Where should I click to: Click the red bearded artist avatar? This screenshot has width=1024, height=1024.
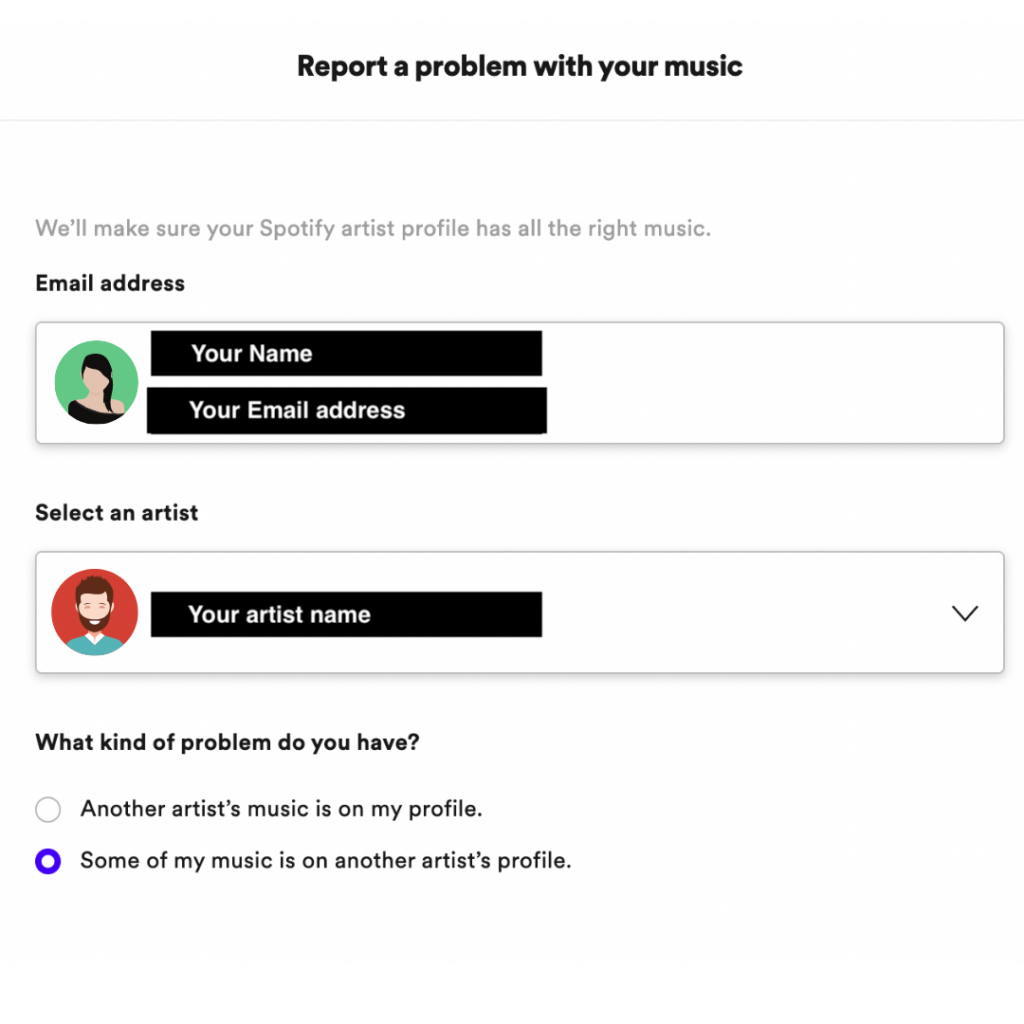click(95, 612)
